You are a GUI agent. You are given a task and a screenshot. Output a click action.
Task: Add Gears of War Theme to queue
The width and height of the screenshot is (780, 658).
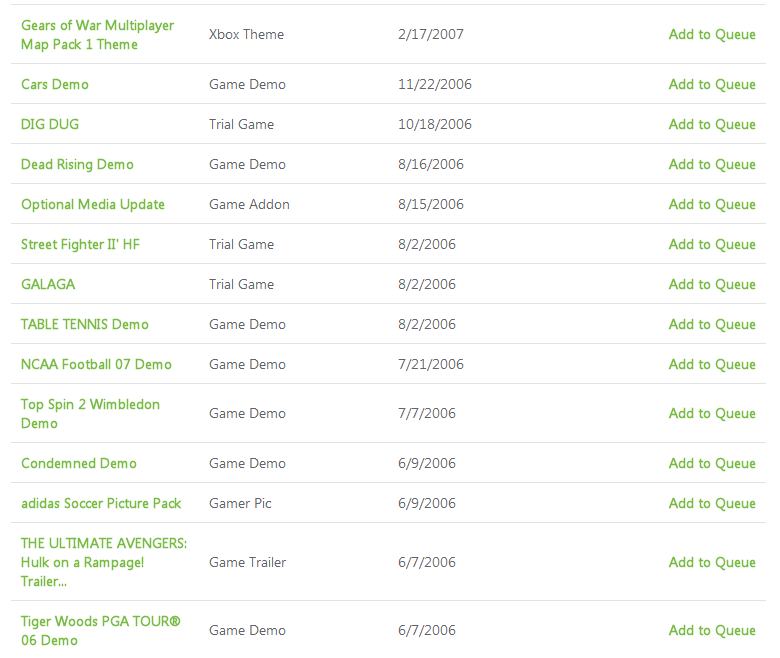click(x=712, y=35)
